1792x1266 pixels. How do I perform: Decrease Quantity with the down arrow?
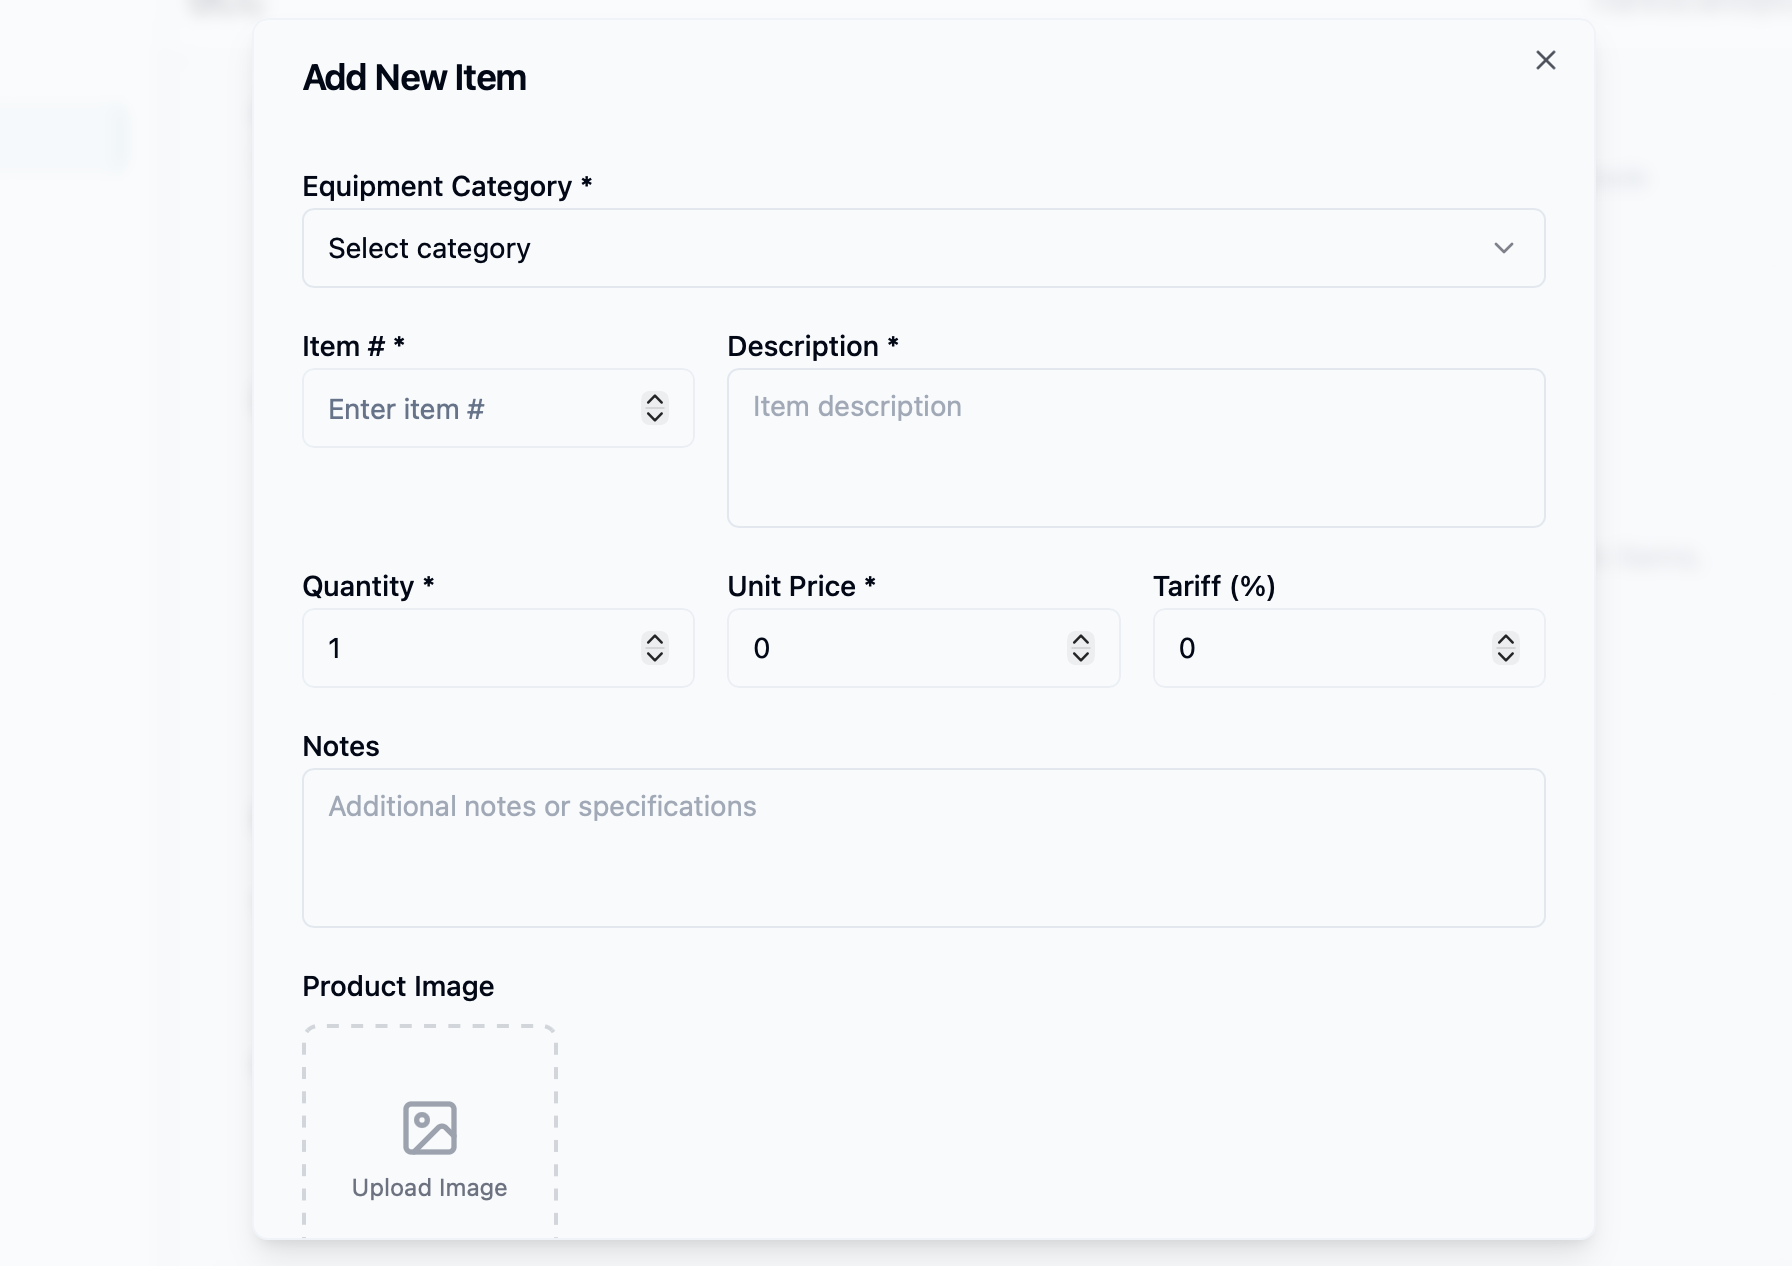click(x=655, y=657)
